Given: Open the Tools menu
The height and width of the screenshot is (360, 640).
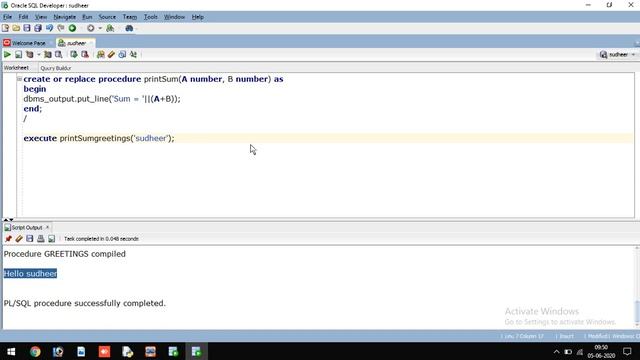Looking at the screenshot, I should point(151,17).
